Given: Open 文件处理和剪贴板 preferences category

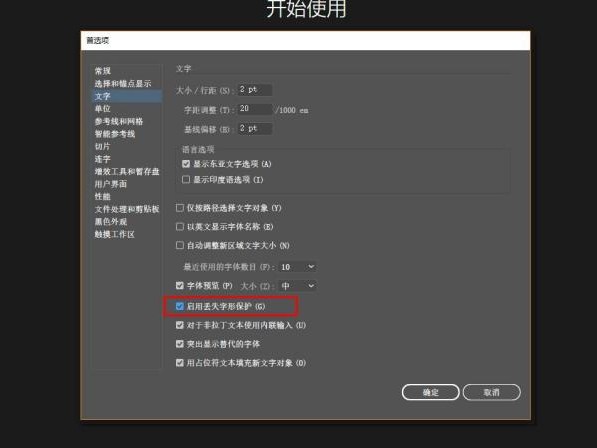Looking at the screenshot, I should (127, 209).
